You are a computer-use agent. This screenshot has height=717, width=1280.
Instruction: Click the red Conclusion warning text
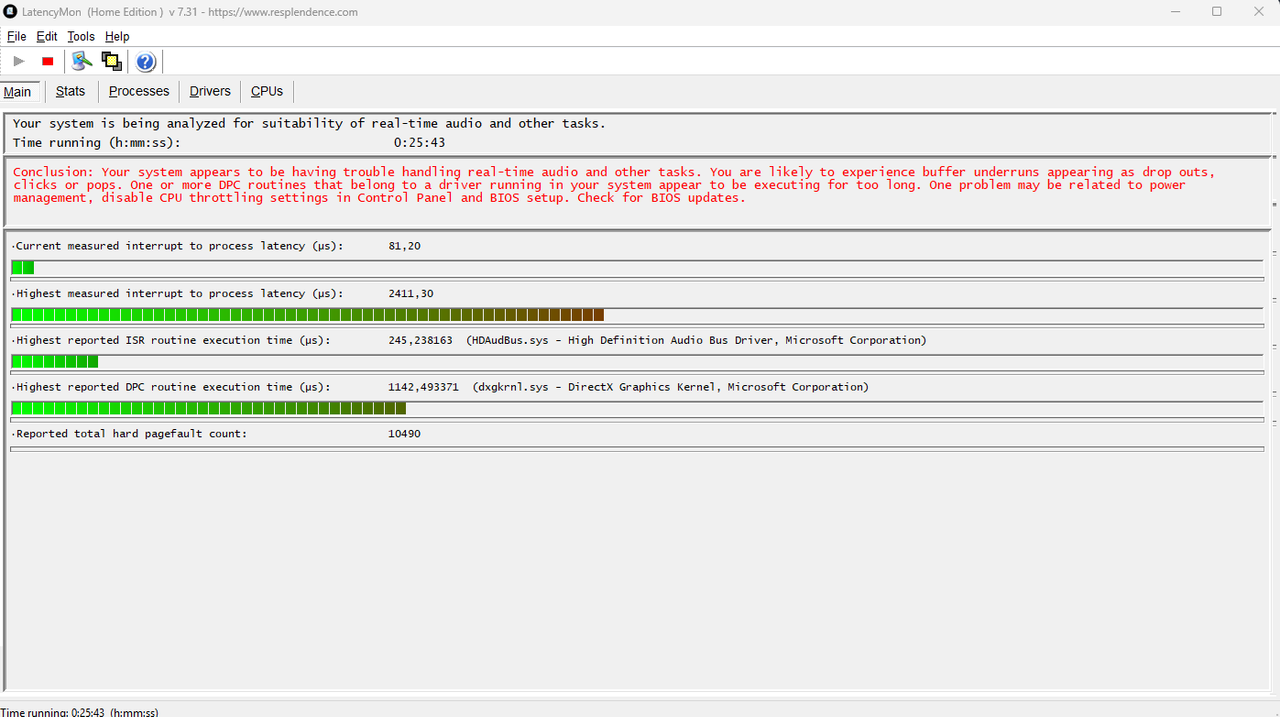coord(614,185)
